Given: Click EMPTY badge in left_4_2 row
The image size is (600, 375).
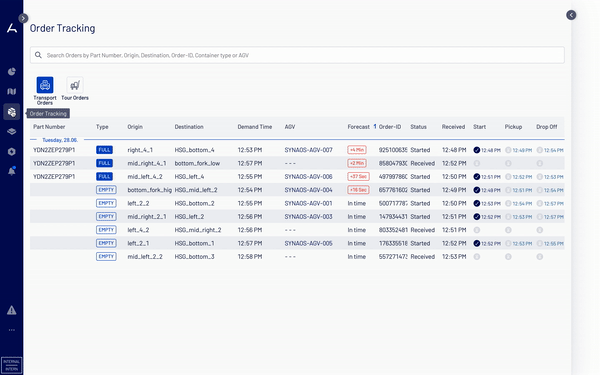Looking at the screenshot, I should pyautogui.click(x=106, y=230).
